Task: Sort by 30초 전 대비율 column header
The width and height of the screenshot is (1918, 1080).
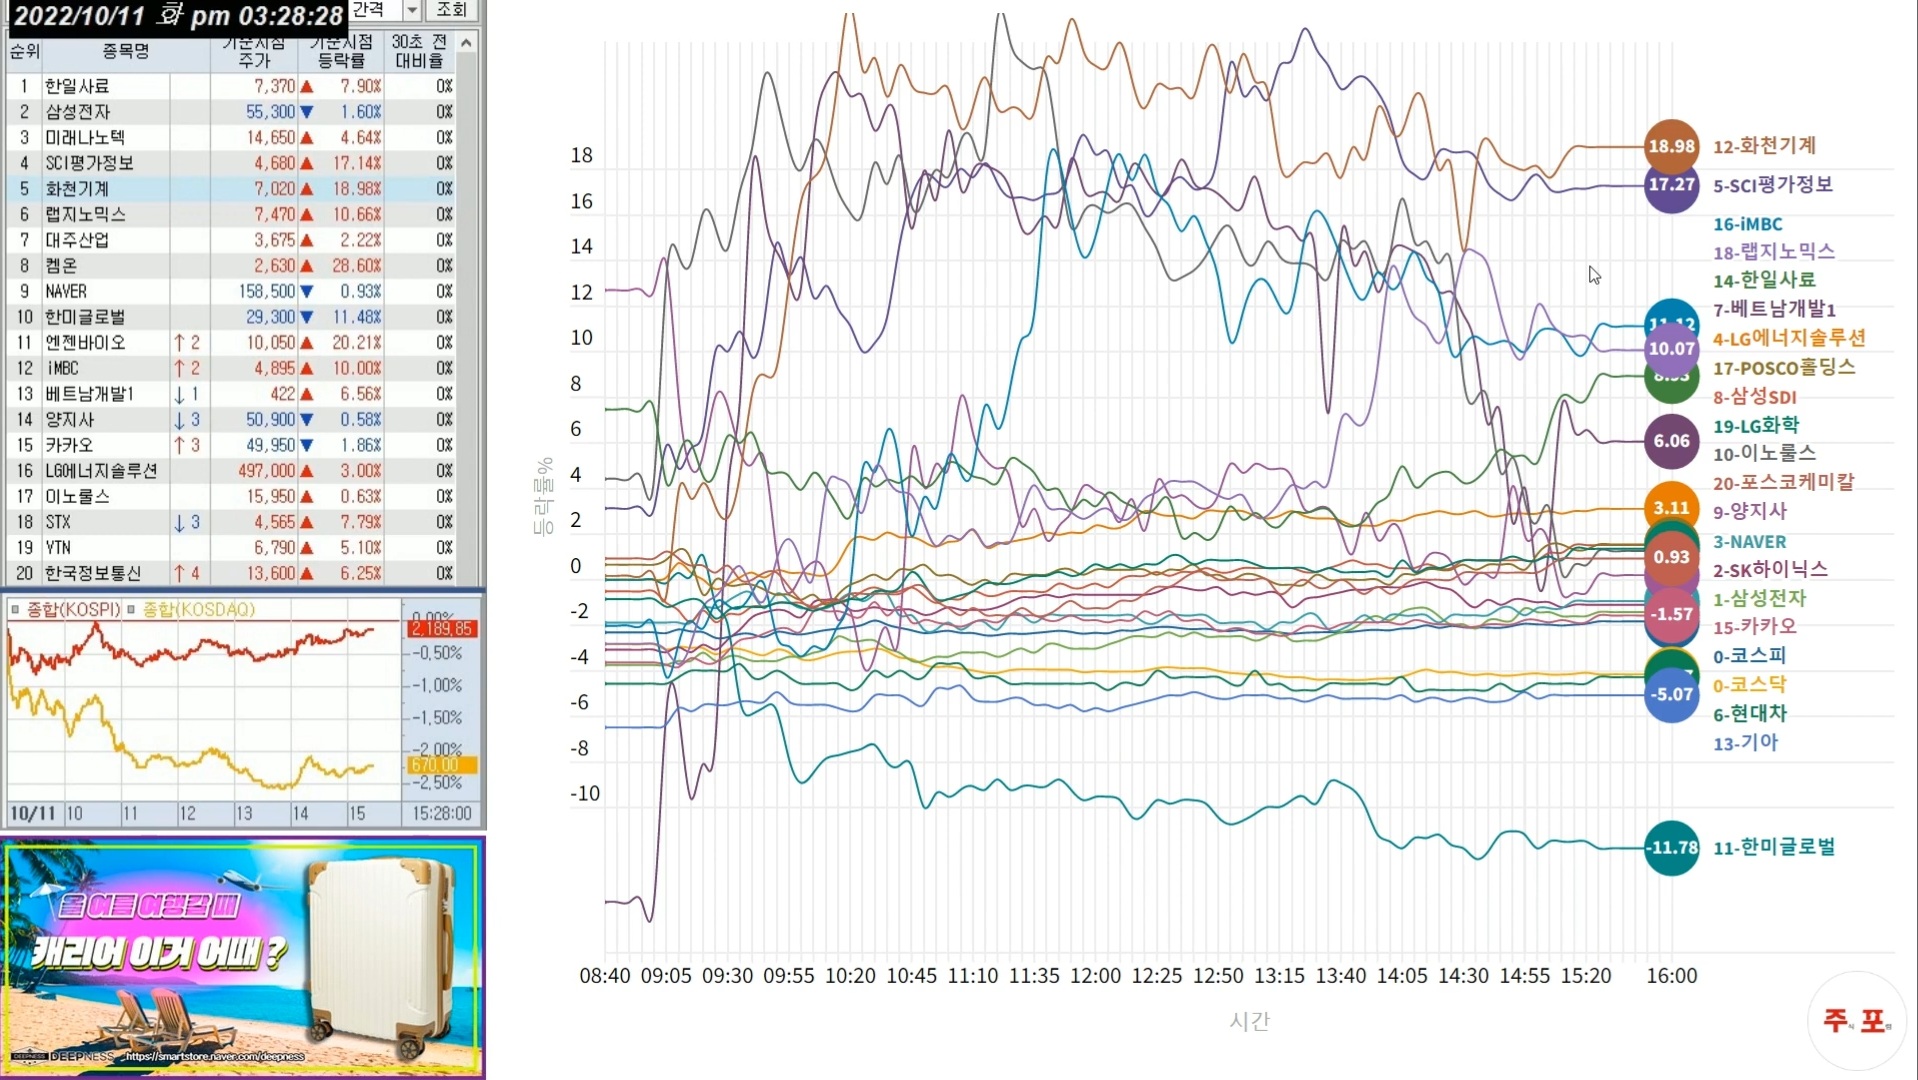Action: (419, 51)
